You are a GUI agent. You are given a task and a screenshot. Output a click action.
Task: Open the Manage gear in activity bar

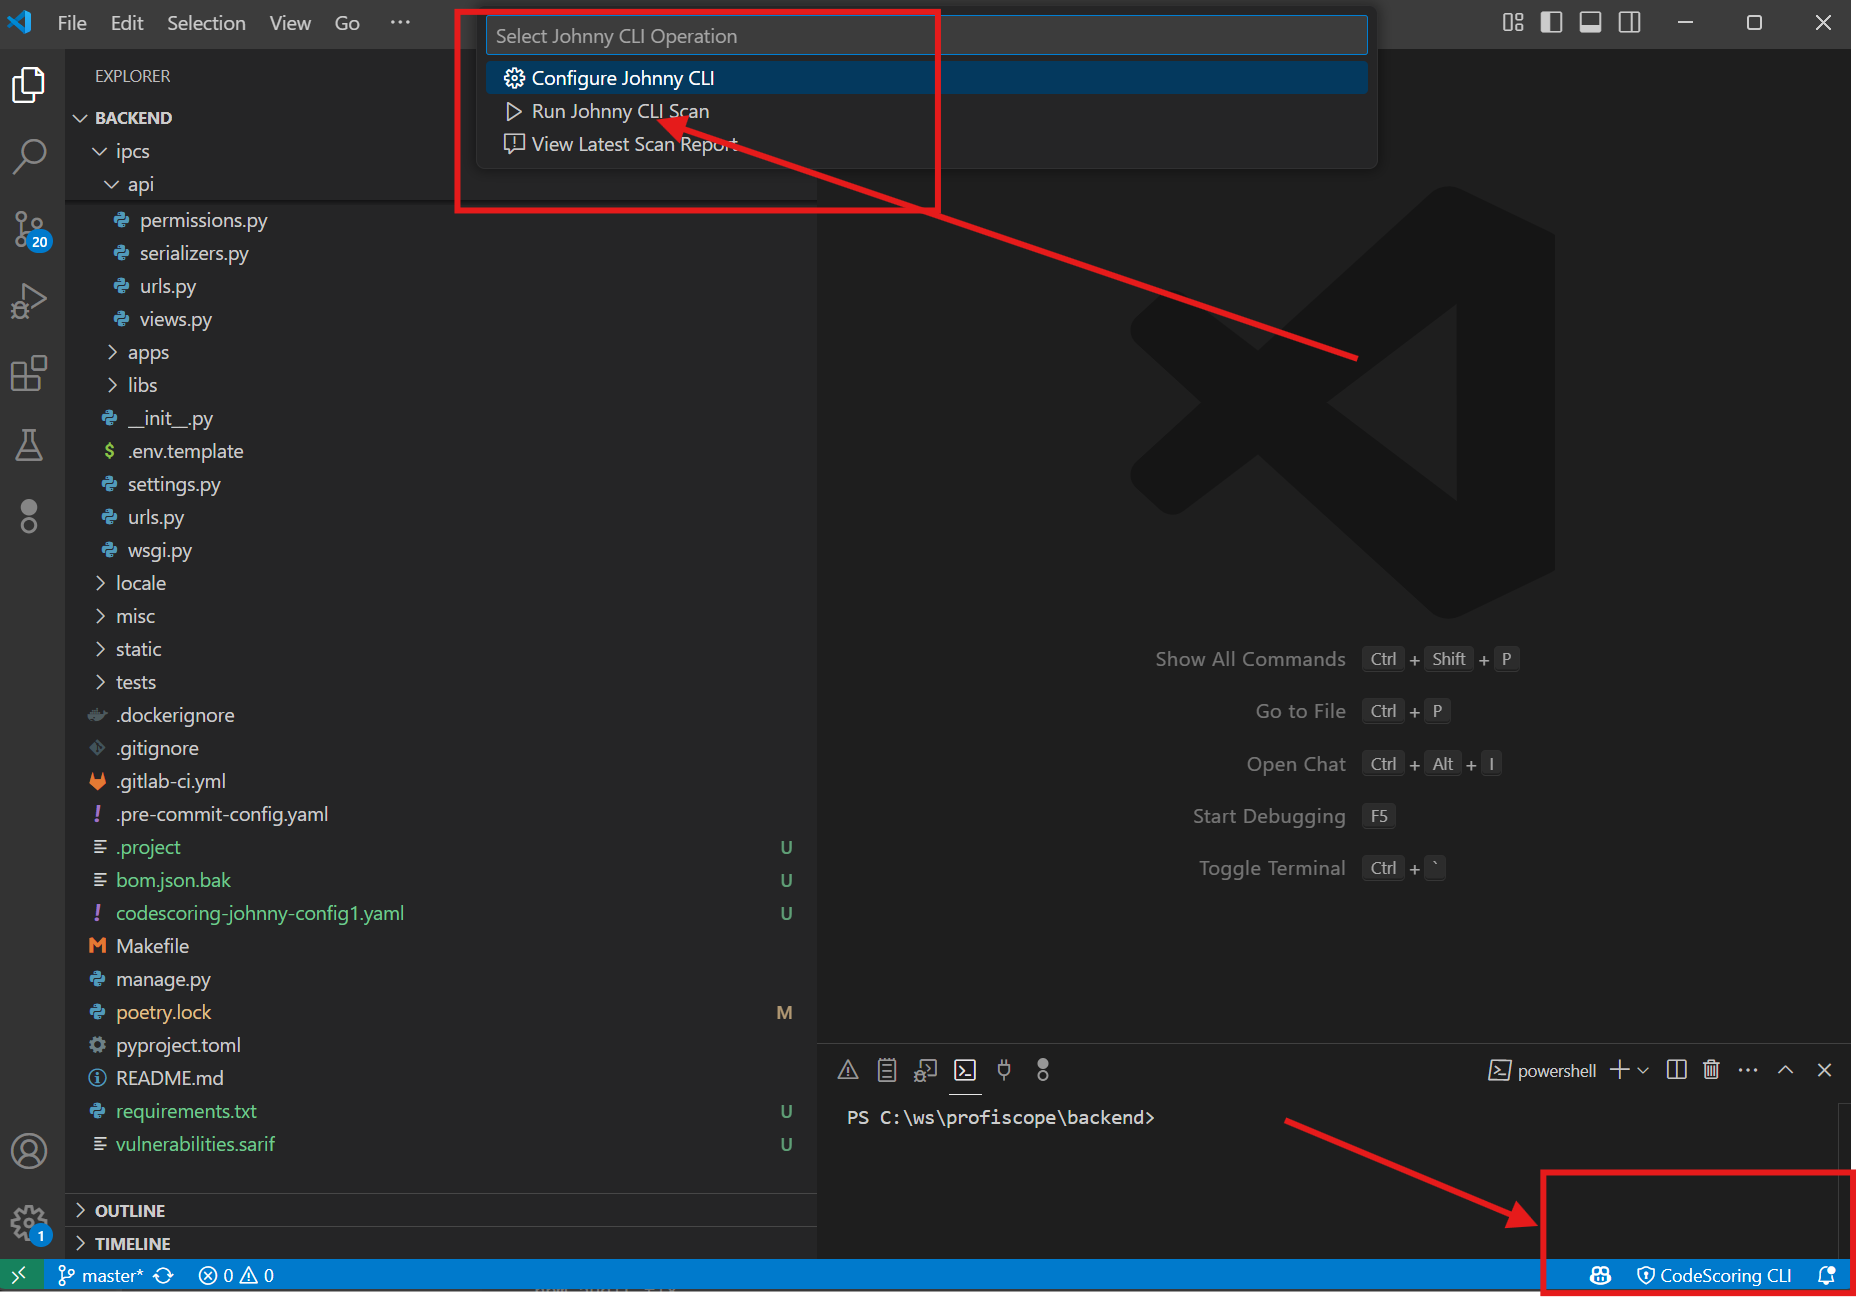(29, 1223)
